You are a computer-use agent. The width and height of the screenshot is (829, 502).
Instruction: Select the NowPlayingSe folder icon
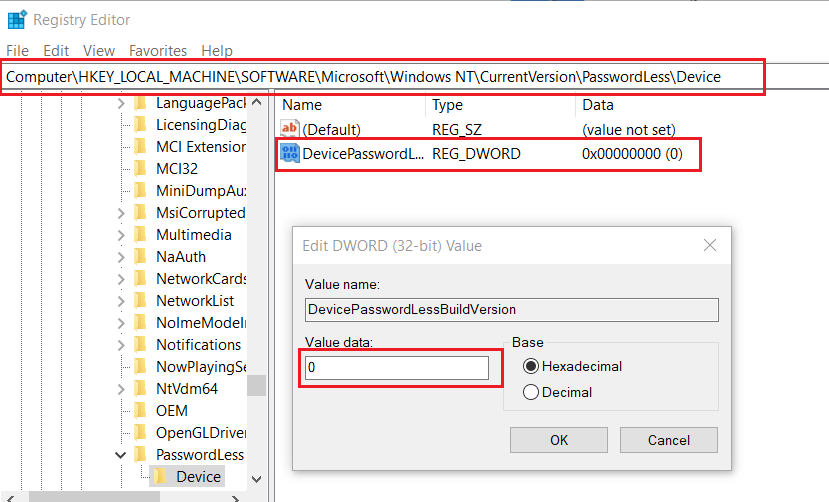tap(141, 366)
